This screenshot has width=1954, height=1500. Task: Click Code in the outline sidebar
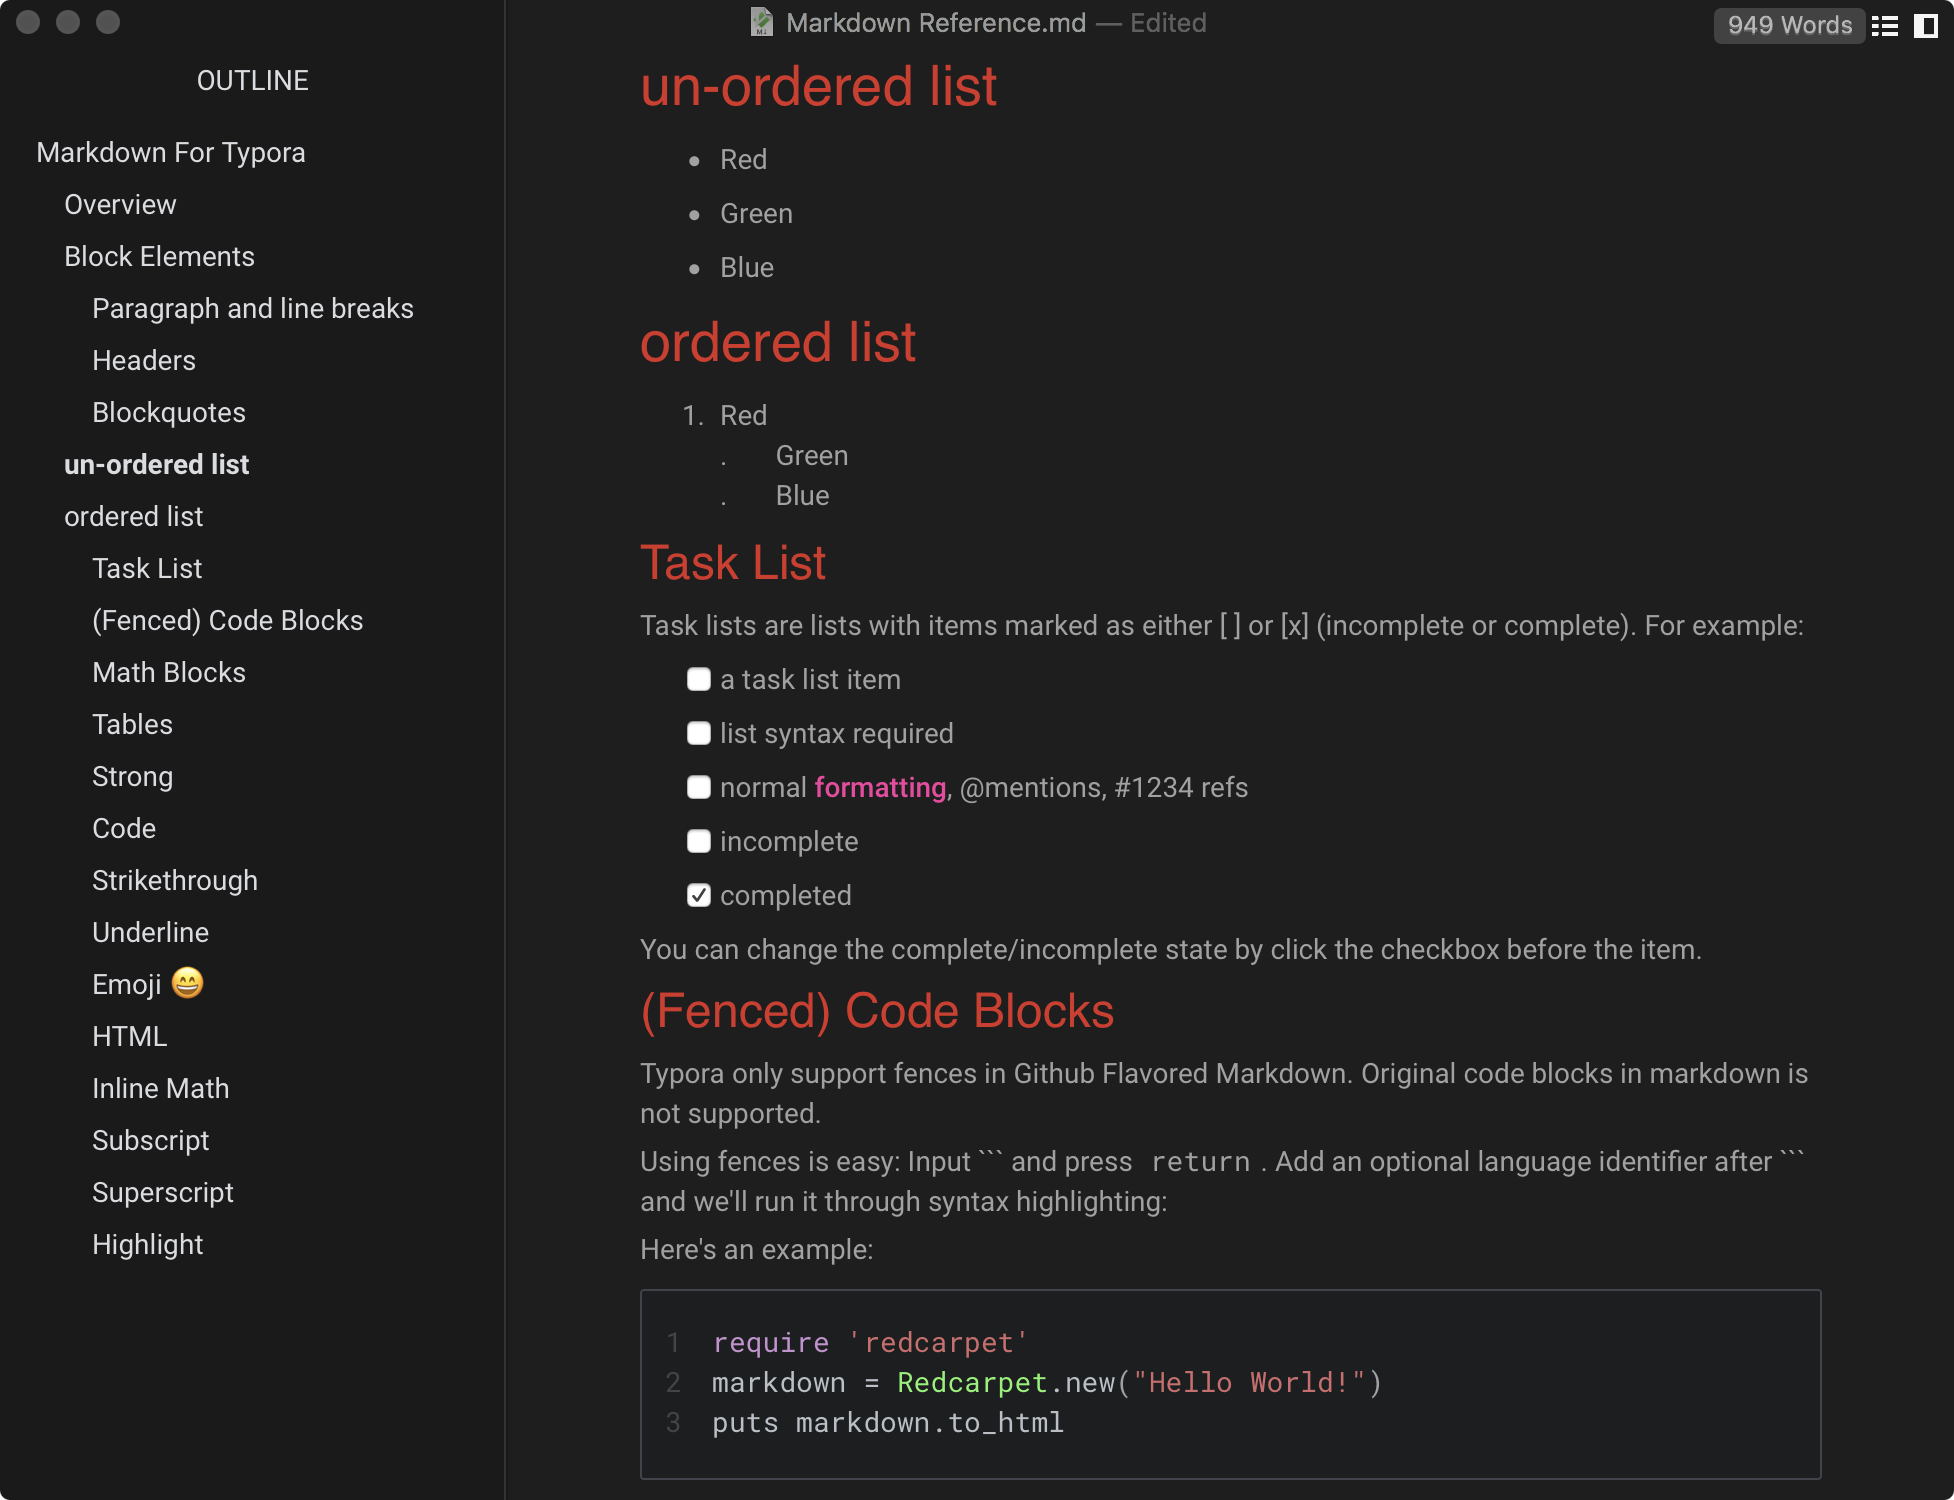point(124,828)
